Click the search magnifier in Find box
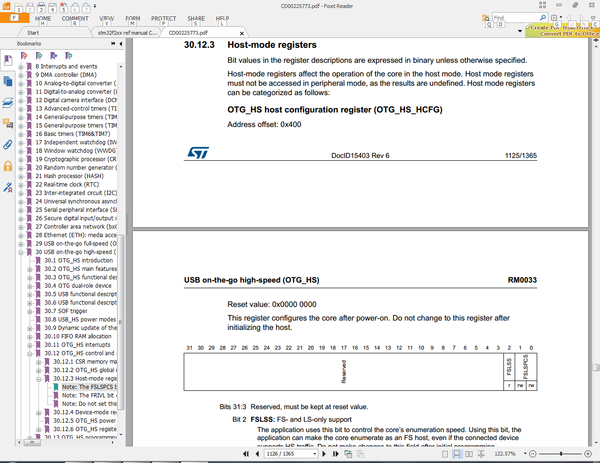This screenshot has width=600, height=463. (543, 17)
